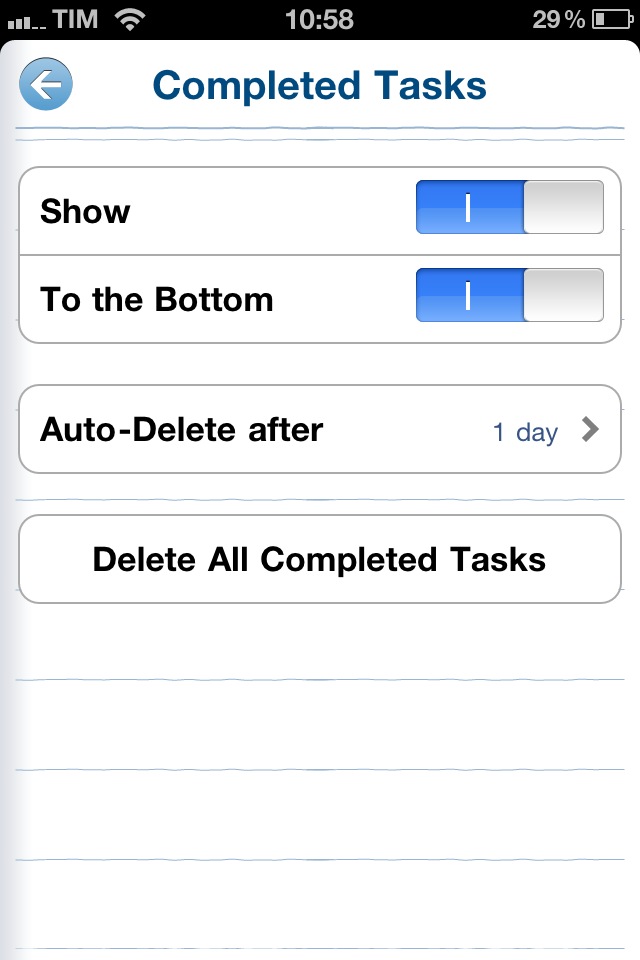Viewport: 640px width, 960px height.
Task: Tap the TIM carrier label
Action: pyautogui.click(x=75, y=19)
